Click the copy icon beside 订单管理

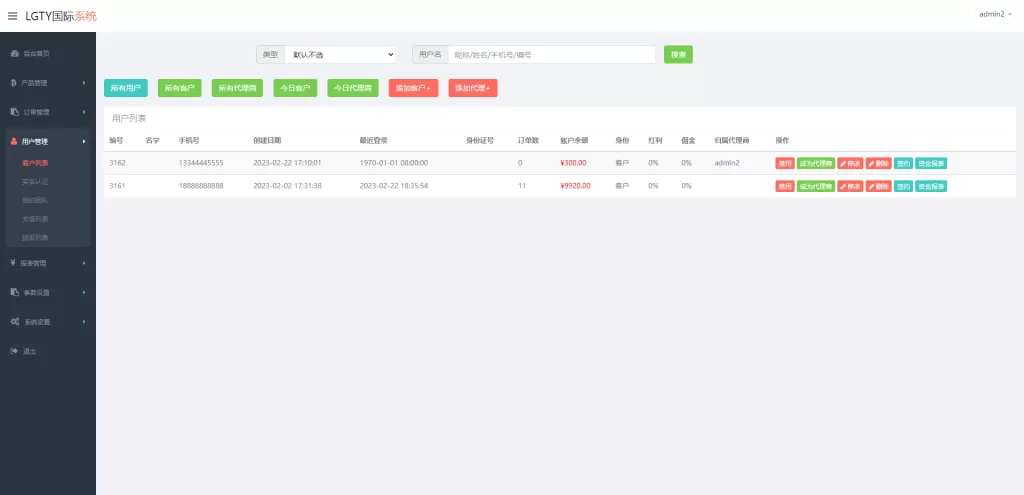click(x=14, y=112)
